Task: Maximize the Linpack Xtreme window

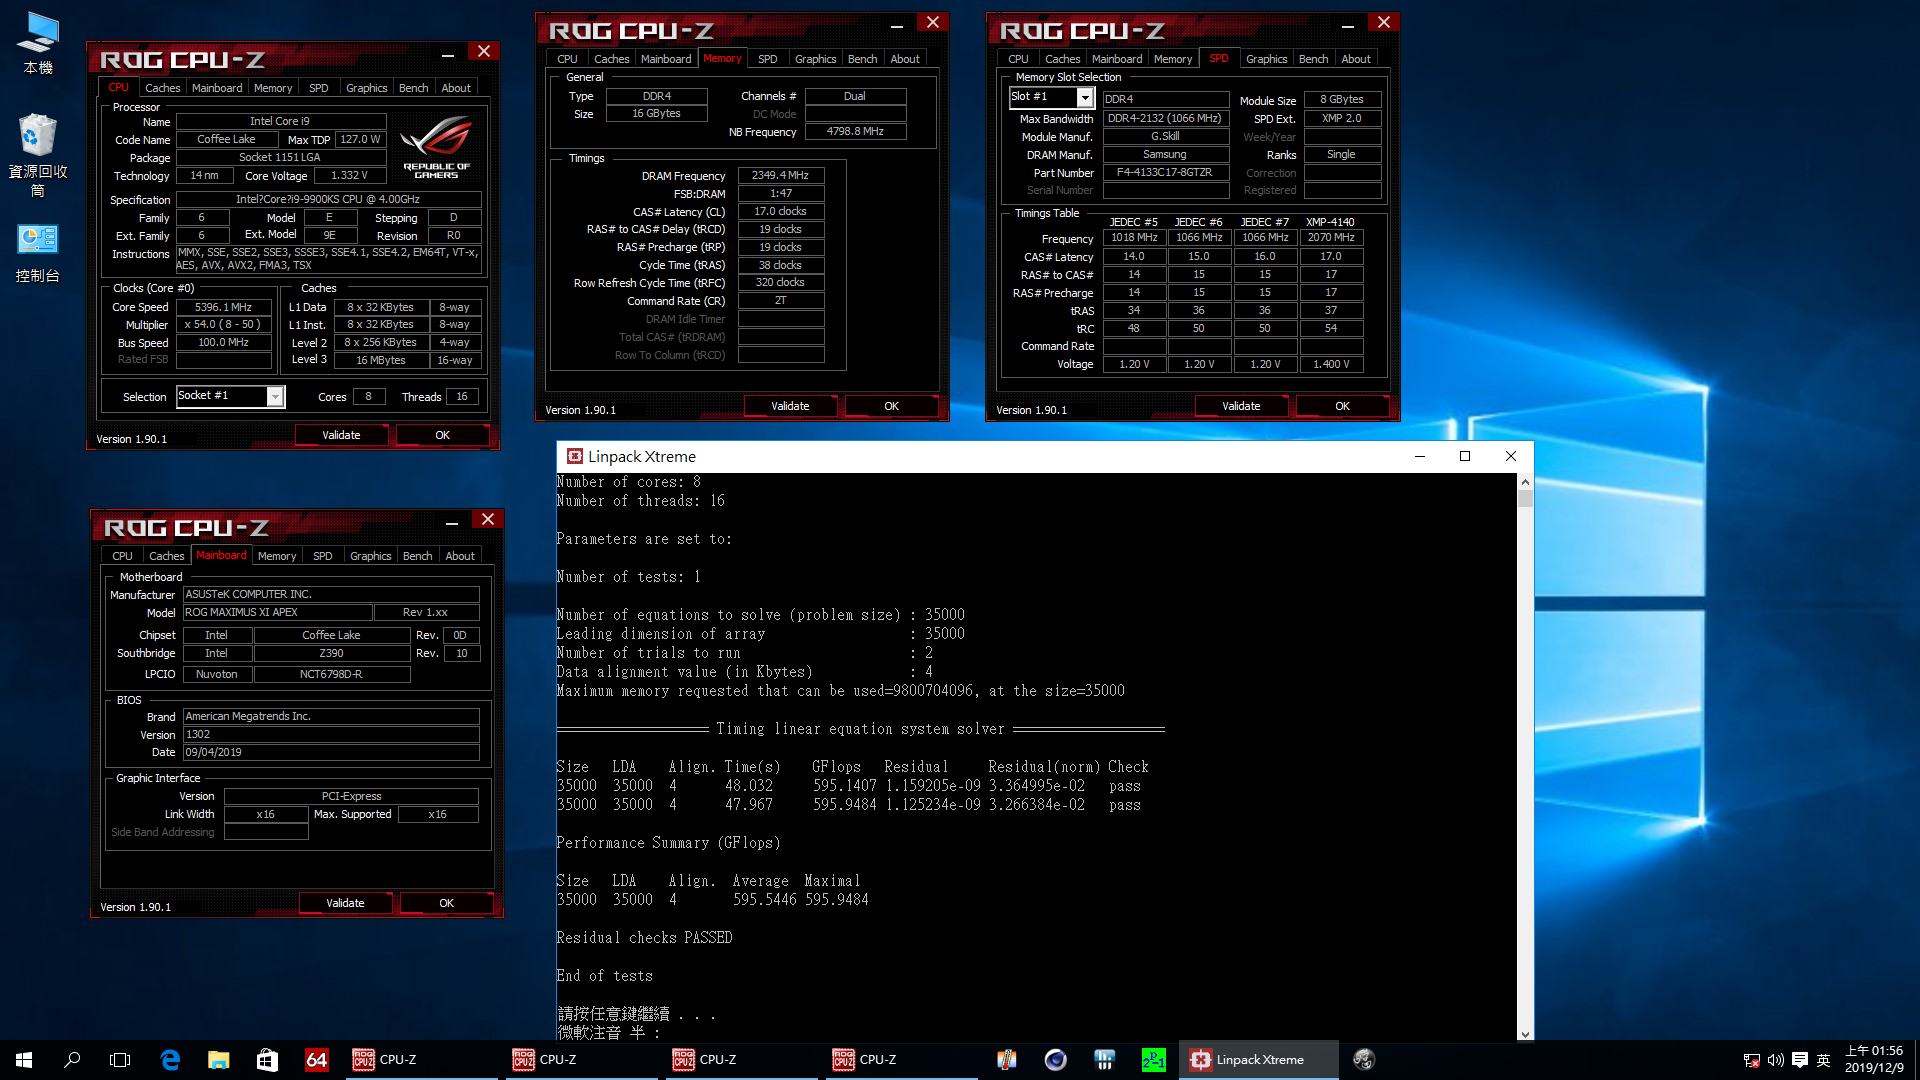Action: click(x=1465, y=456)
